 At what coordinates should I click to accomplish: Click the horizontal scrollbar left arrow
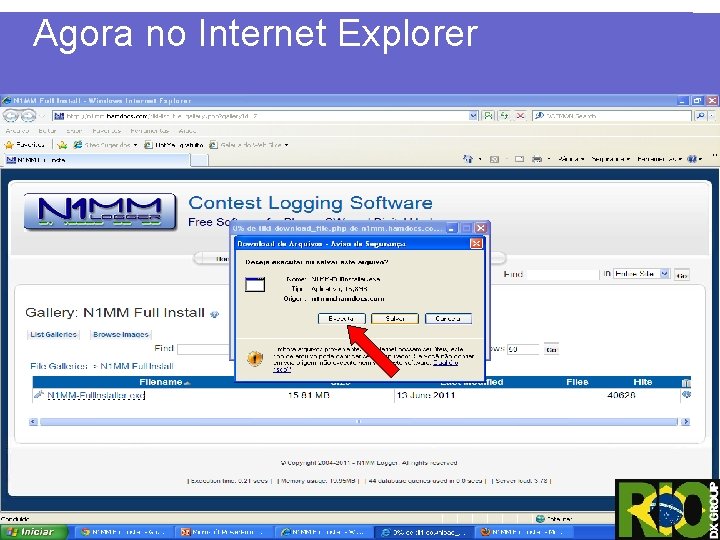coord(33,422)
